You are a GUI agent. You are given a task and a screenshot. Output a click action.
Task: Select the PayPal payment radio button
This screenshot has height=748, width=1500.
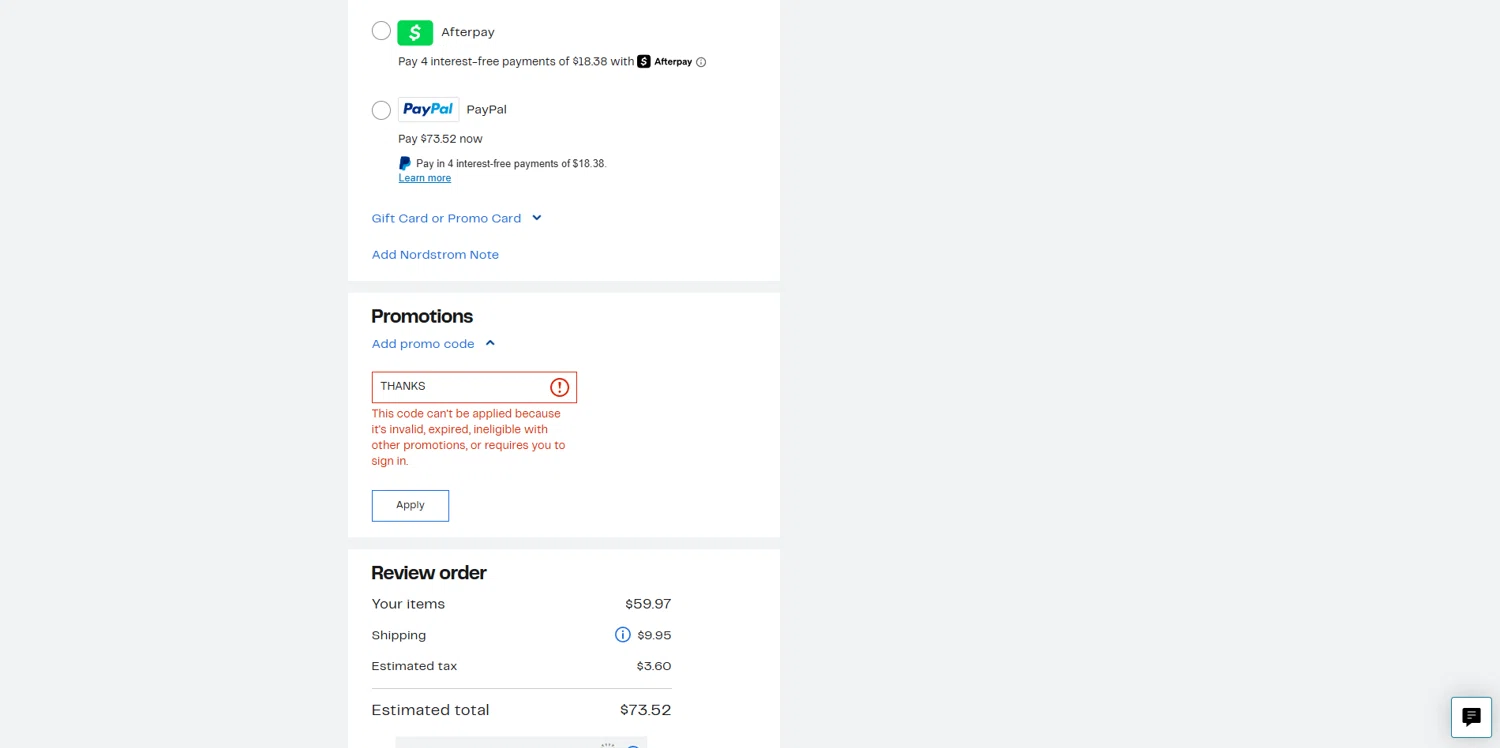tap(381, 110)
